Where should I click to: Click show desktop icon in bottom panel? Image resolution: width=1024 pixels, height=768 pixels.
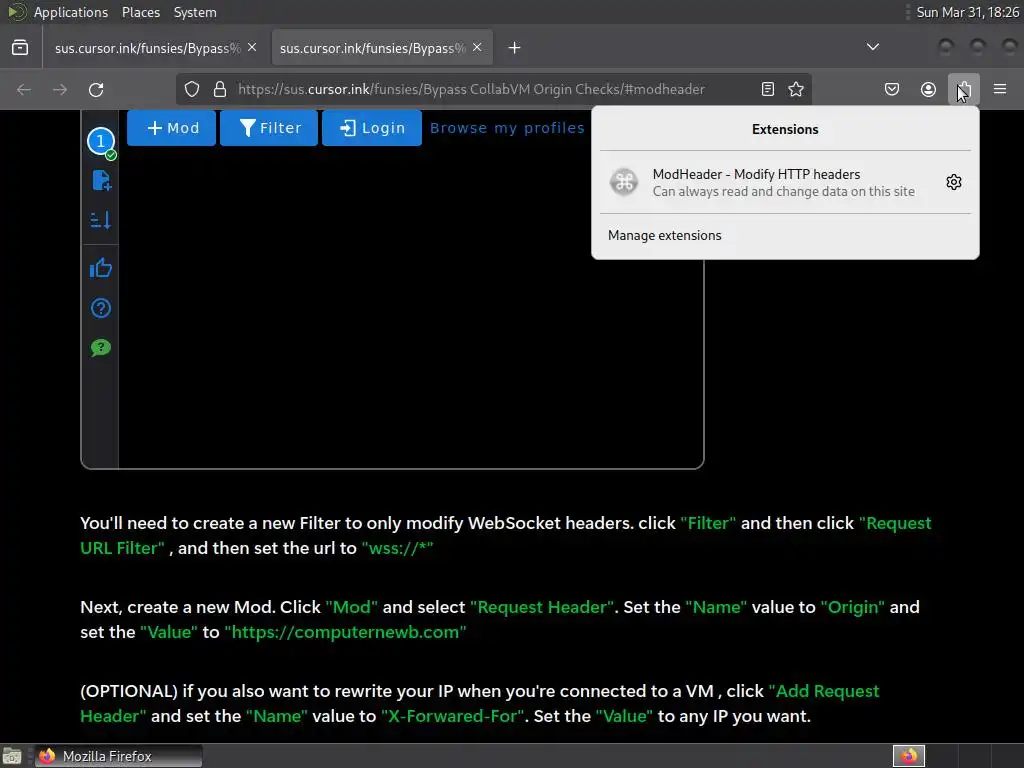[x=12, y=756]
